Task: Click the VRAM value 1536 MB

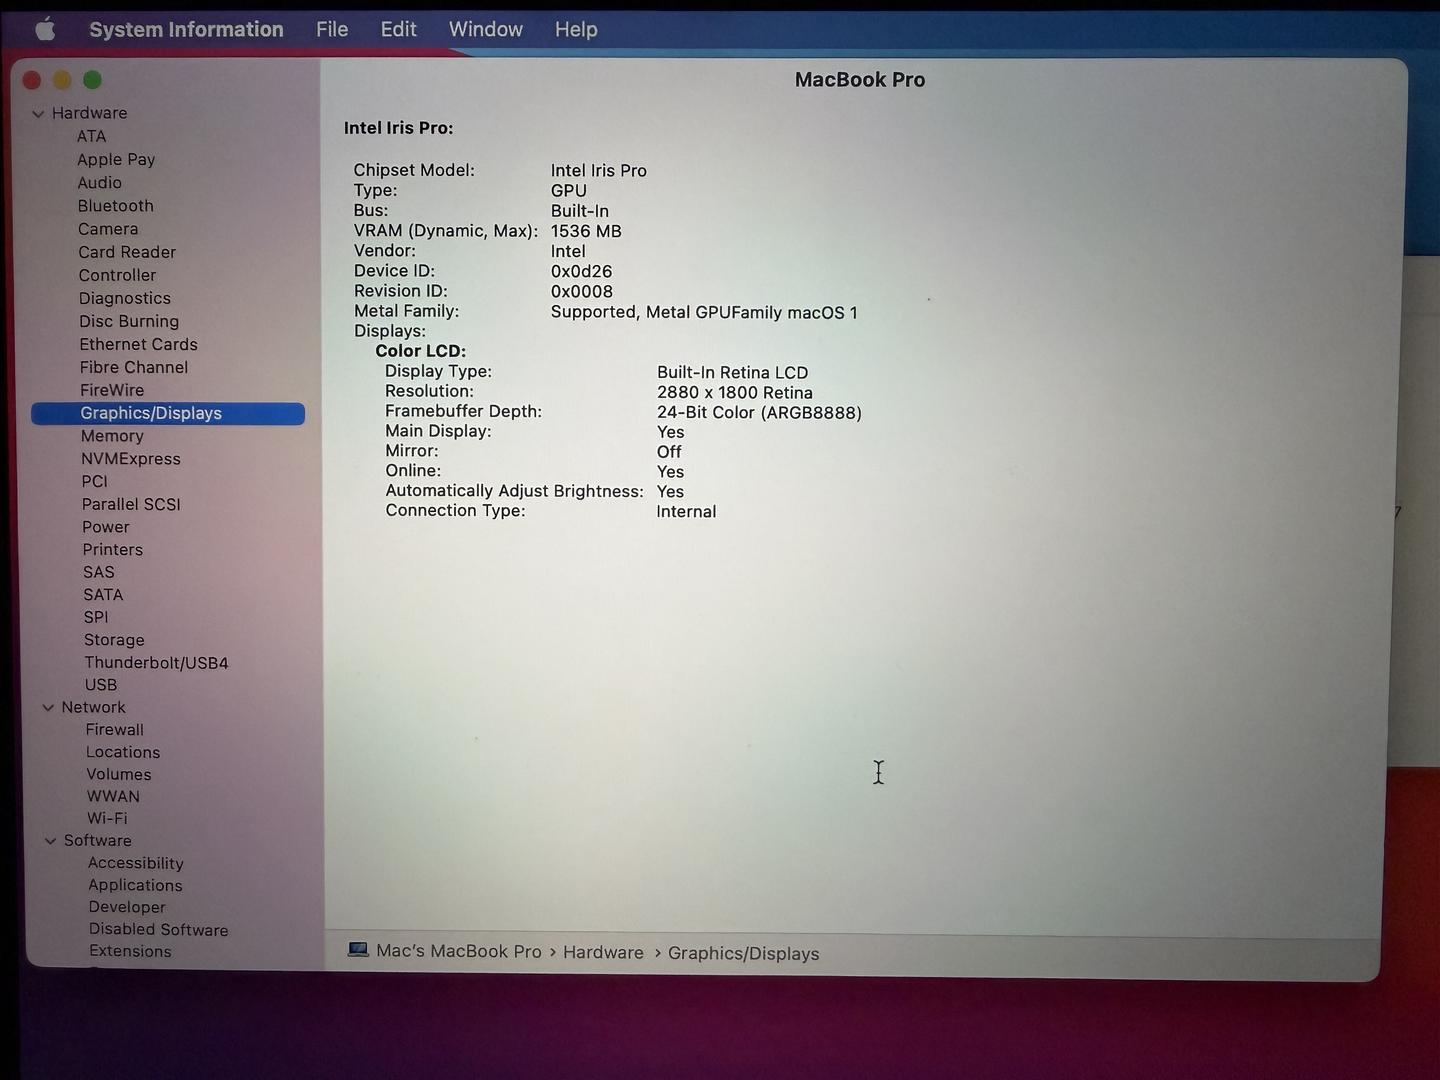Action: pos(586,231)
